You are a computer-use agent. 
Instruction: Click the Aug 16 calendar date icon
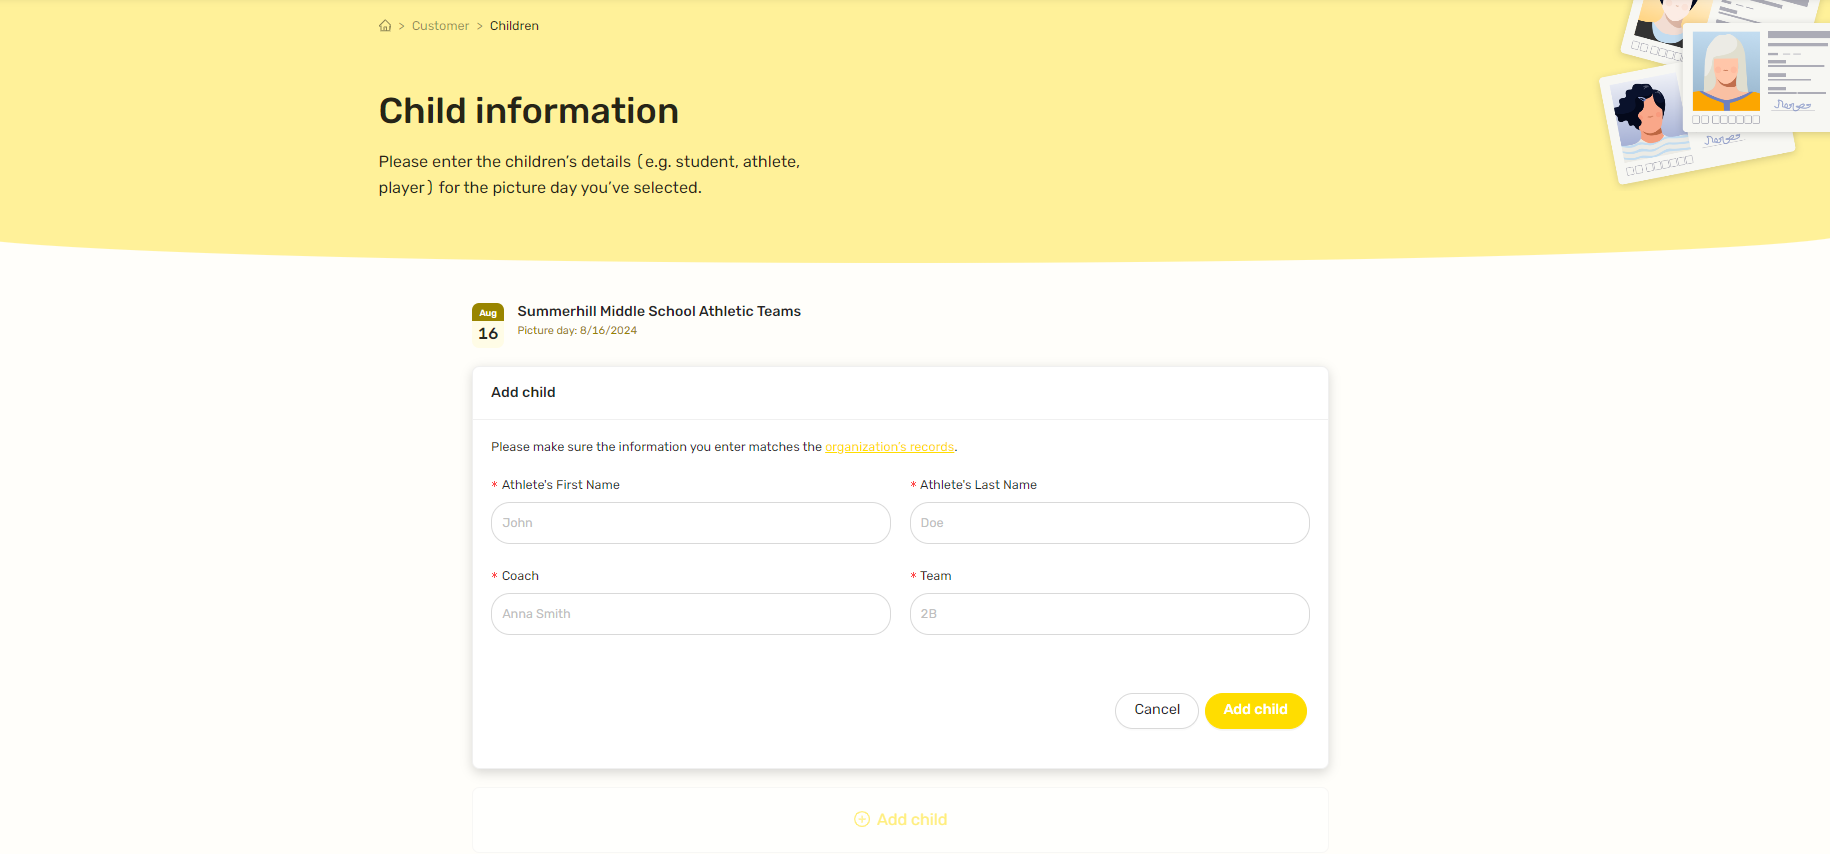pyautogui.click(x=488, y=324)
